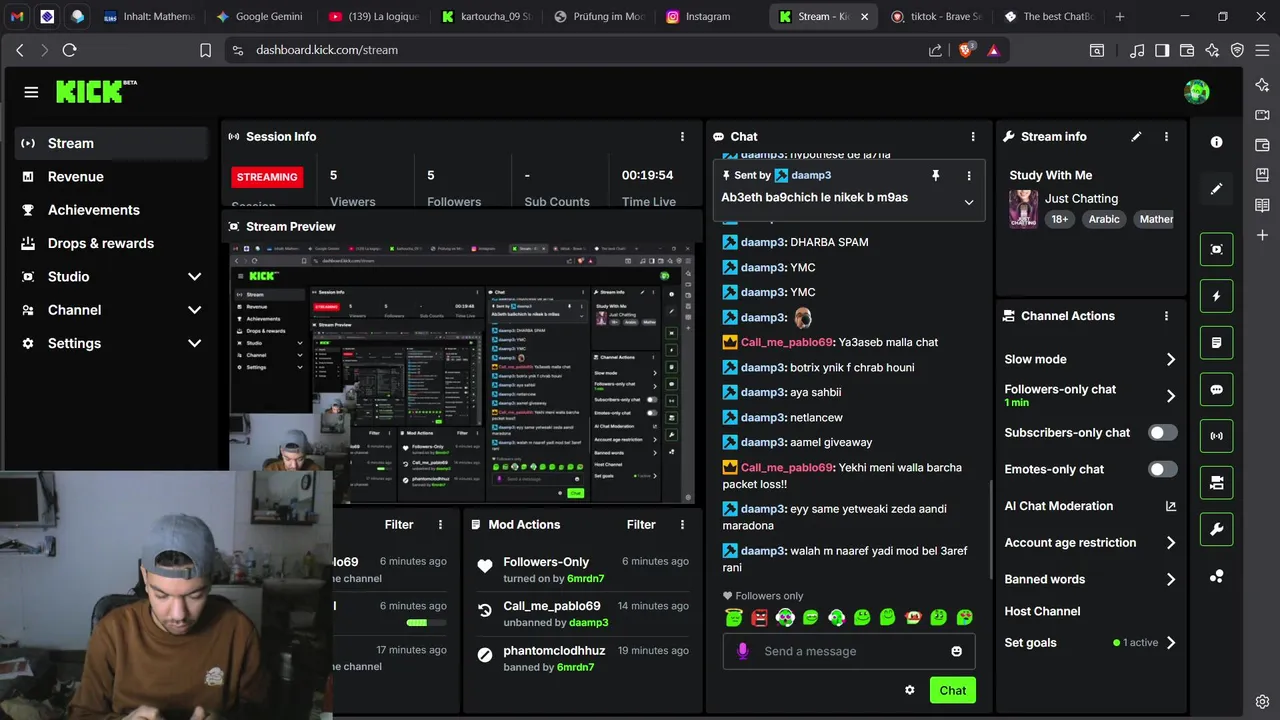The width and height of the screenshot is (1280, 720).
Task: Click the chat panel scrollbar
Action: coord(991,530)
